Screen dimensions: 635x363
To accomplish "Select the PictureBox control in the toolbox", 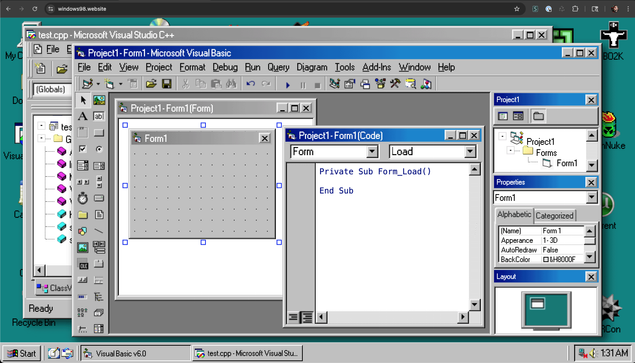I will coord(99,100).
